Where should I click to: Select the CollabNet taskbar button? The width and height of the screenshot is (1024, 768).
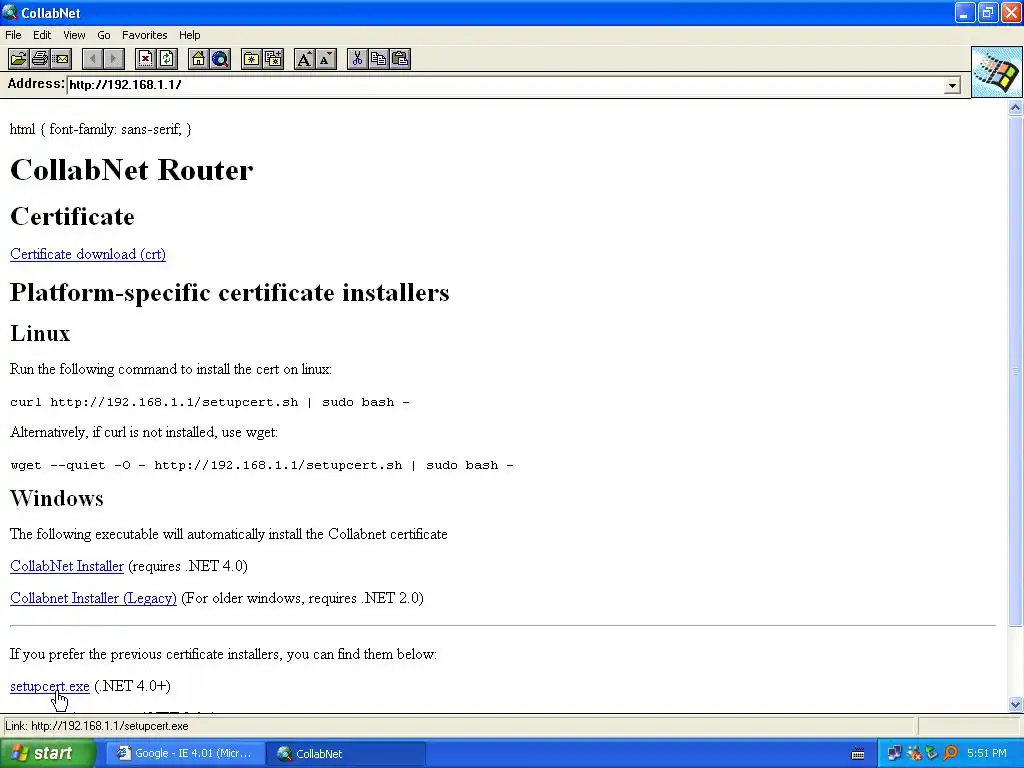(x=346, y=754)
